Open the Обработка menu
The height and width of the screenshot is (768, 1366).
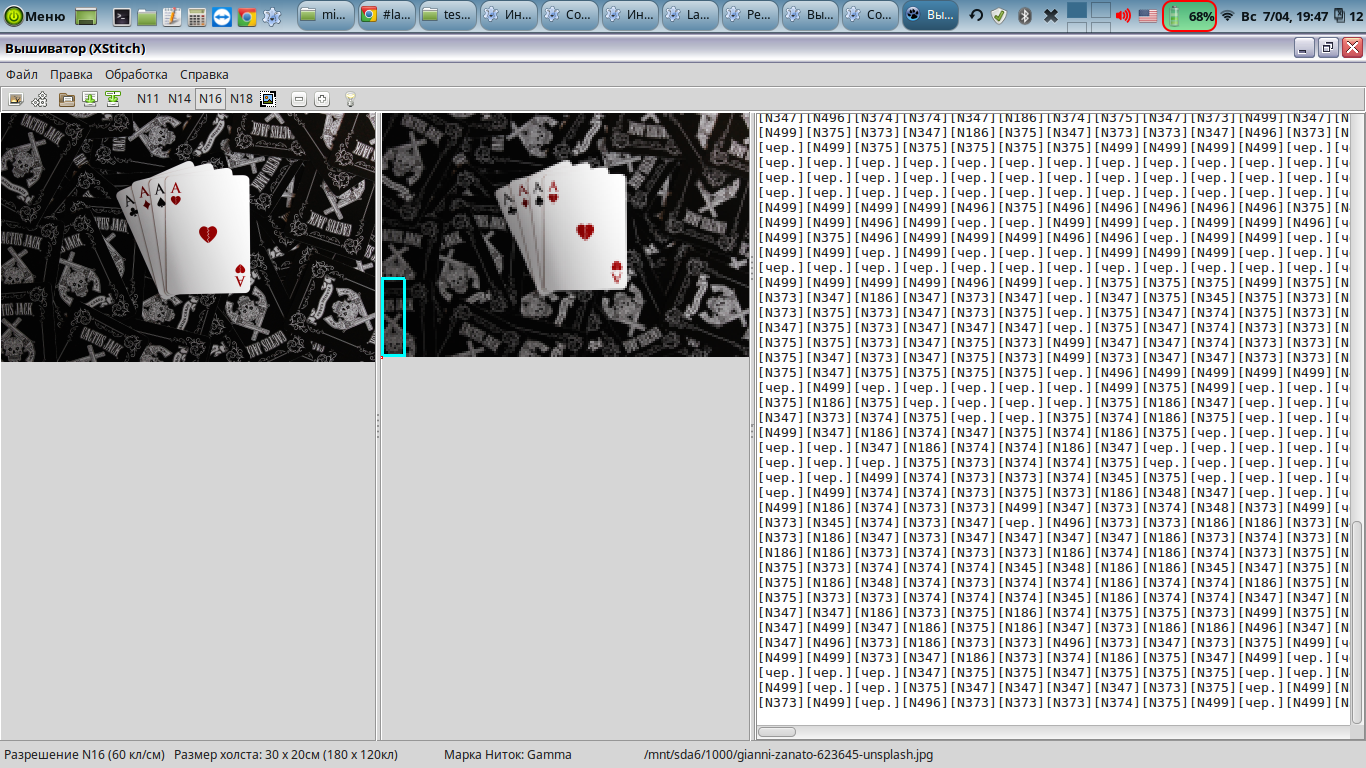pyautogui.click(x=136, y=74)
